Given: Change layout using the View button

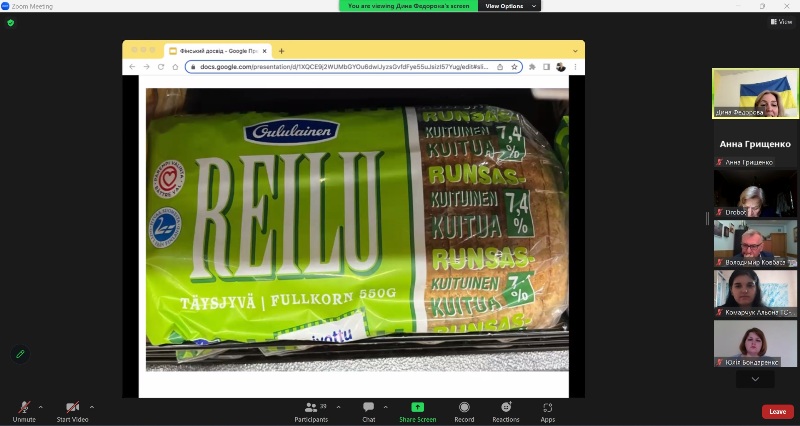Looking at the screenshot, I should [x=781, y=21].
